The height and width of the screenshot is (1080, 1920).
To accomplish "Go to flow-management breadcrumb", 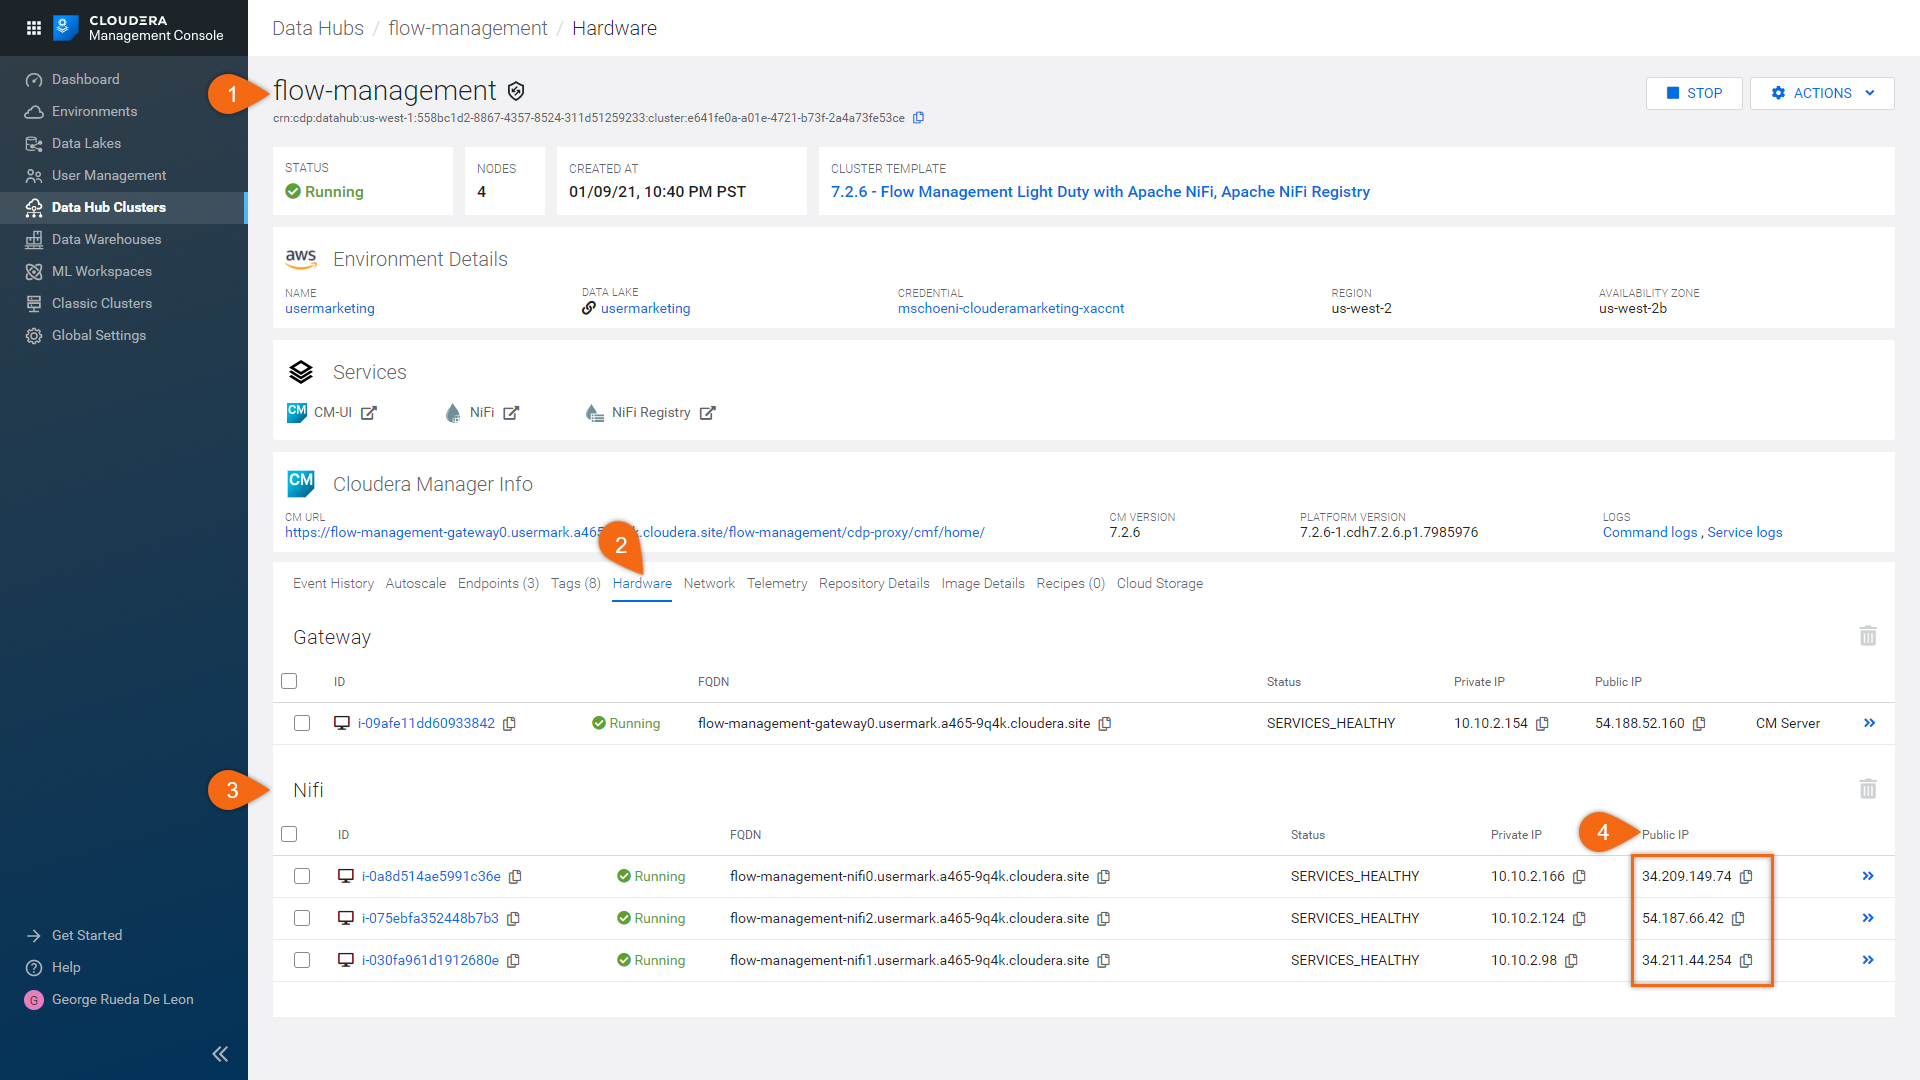I will pyautogui.click(x=468, y=28).
